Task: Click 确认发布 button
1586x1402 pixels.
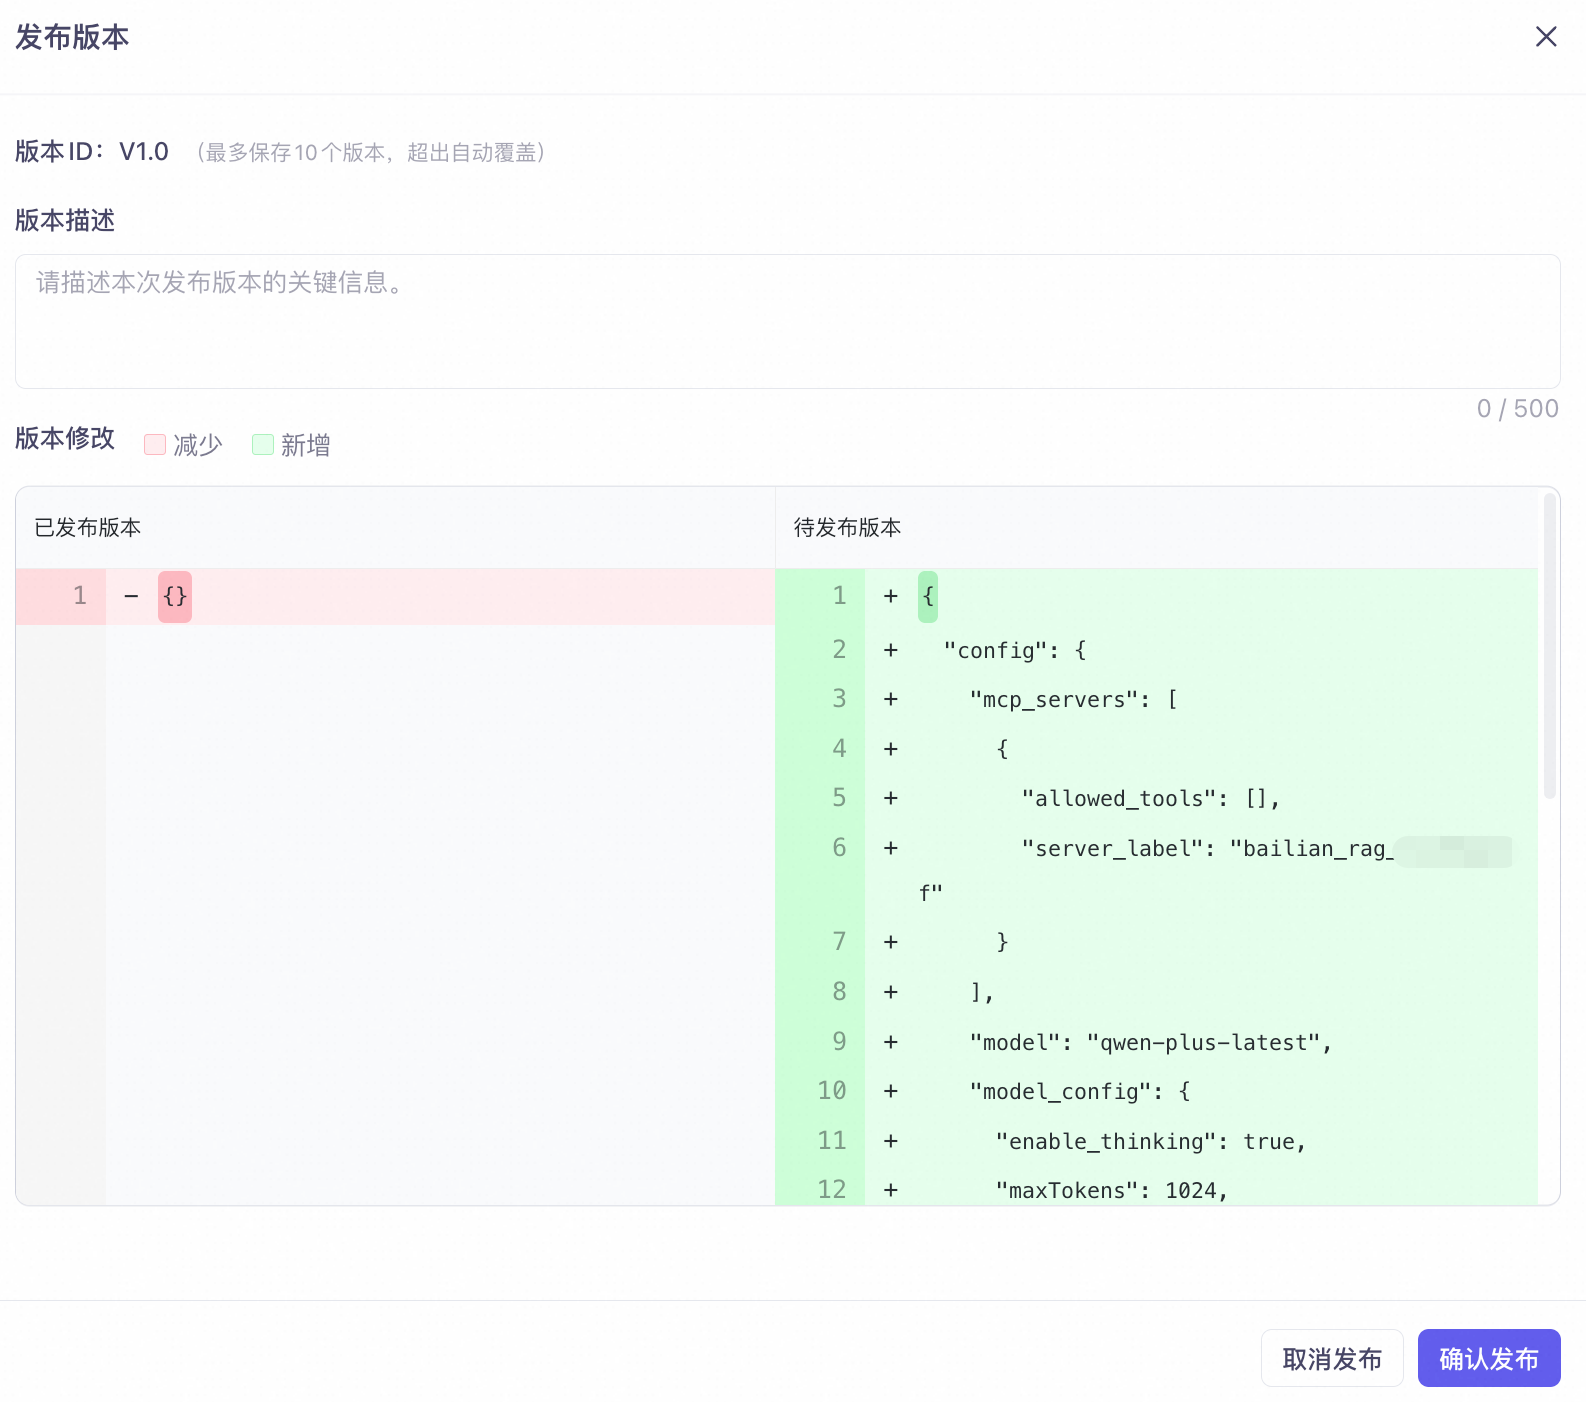Action: coord(1489,1358)
